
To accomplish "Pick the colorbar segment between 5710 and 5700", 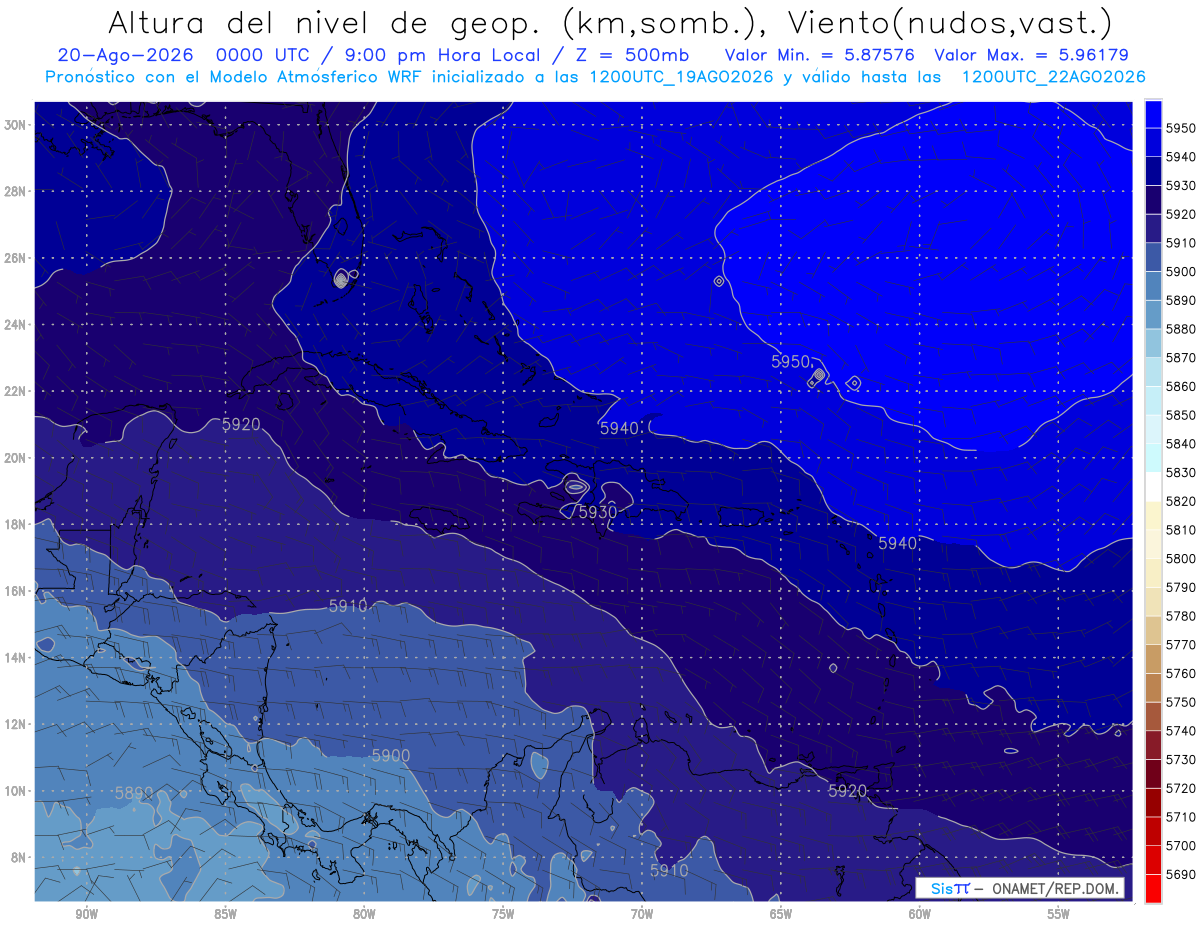I will pyautogui.click(x=1153, y=831).
